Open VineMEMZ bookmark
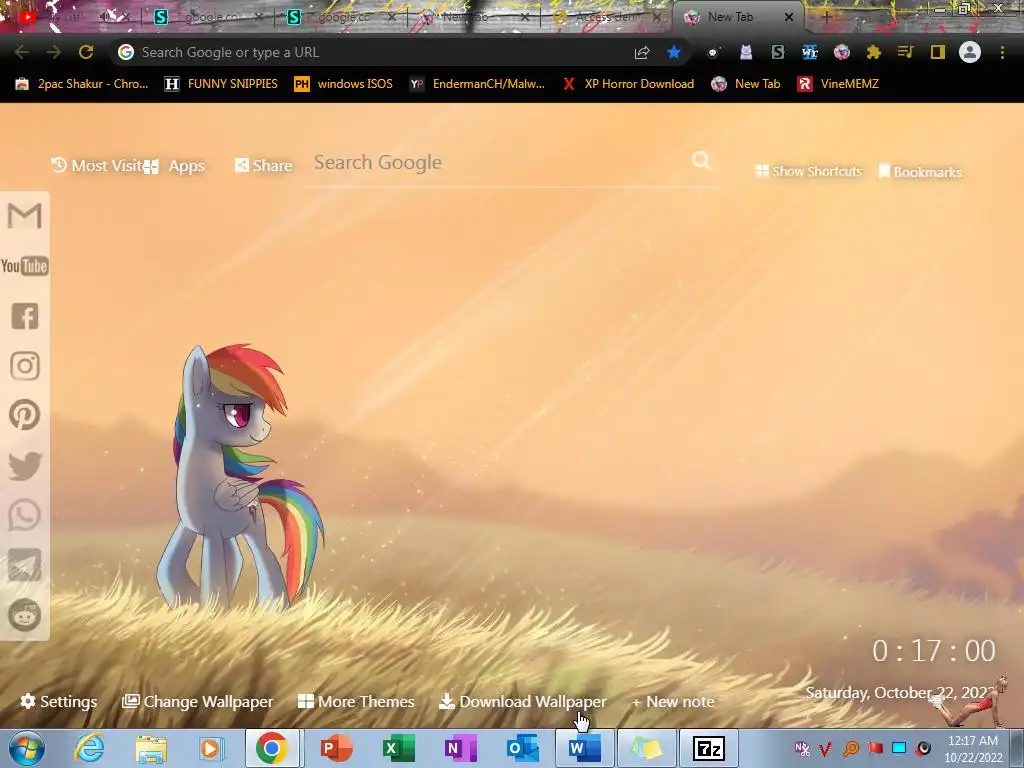The height and width of the screenshot is (768, 1024). pyautogui.click(x=839, y=84)
